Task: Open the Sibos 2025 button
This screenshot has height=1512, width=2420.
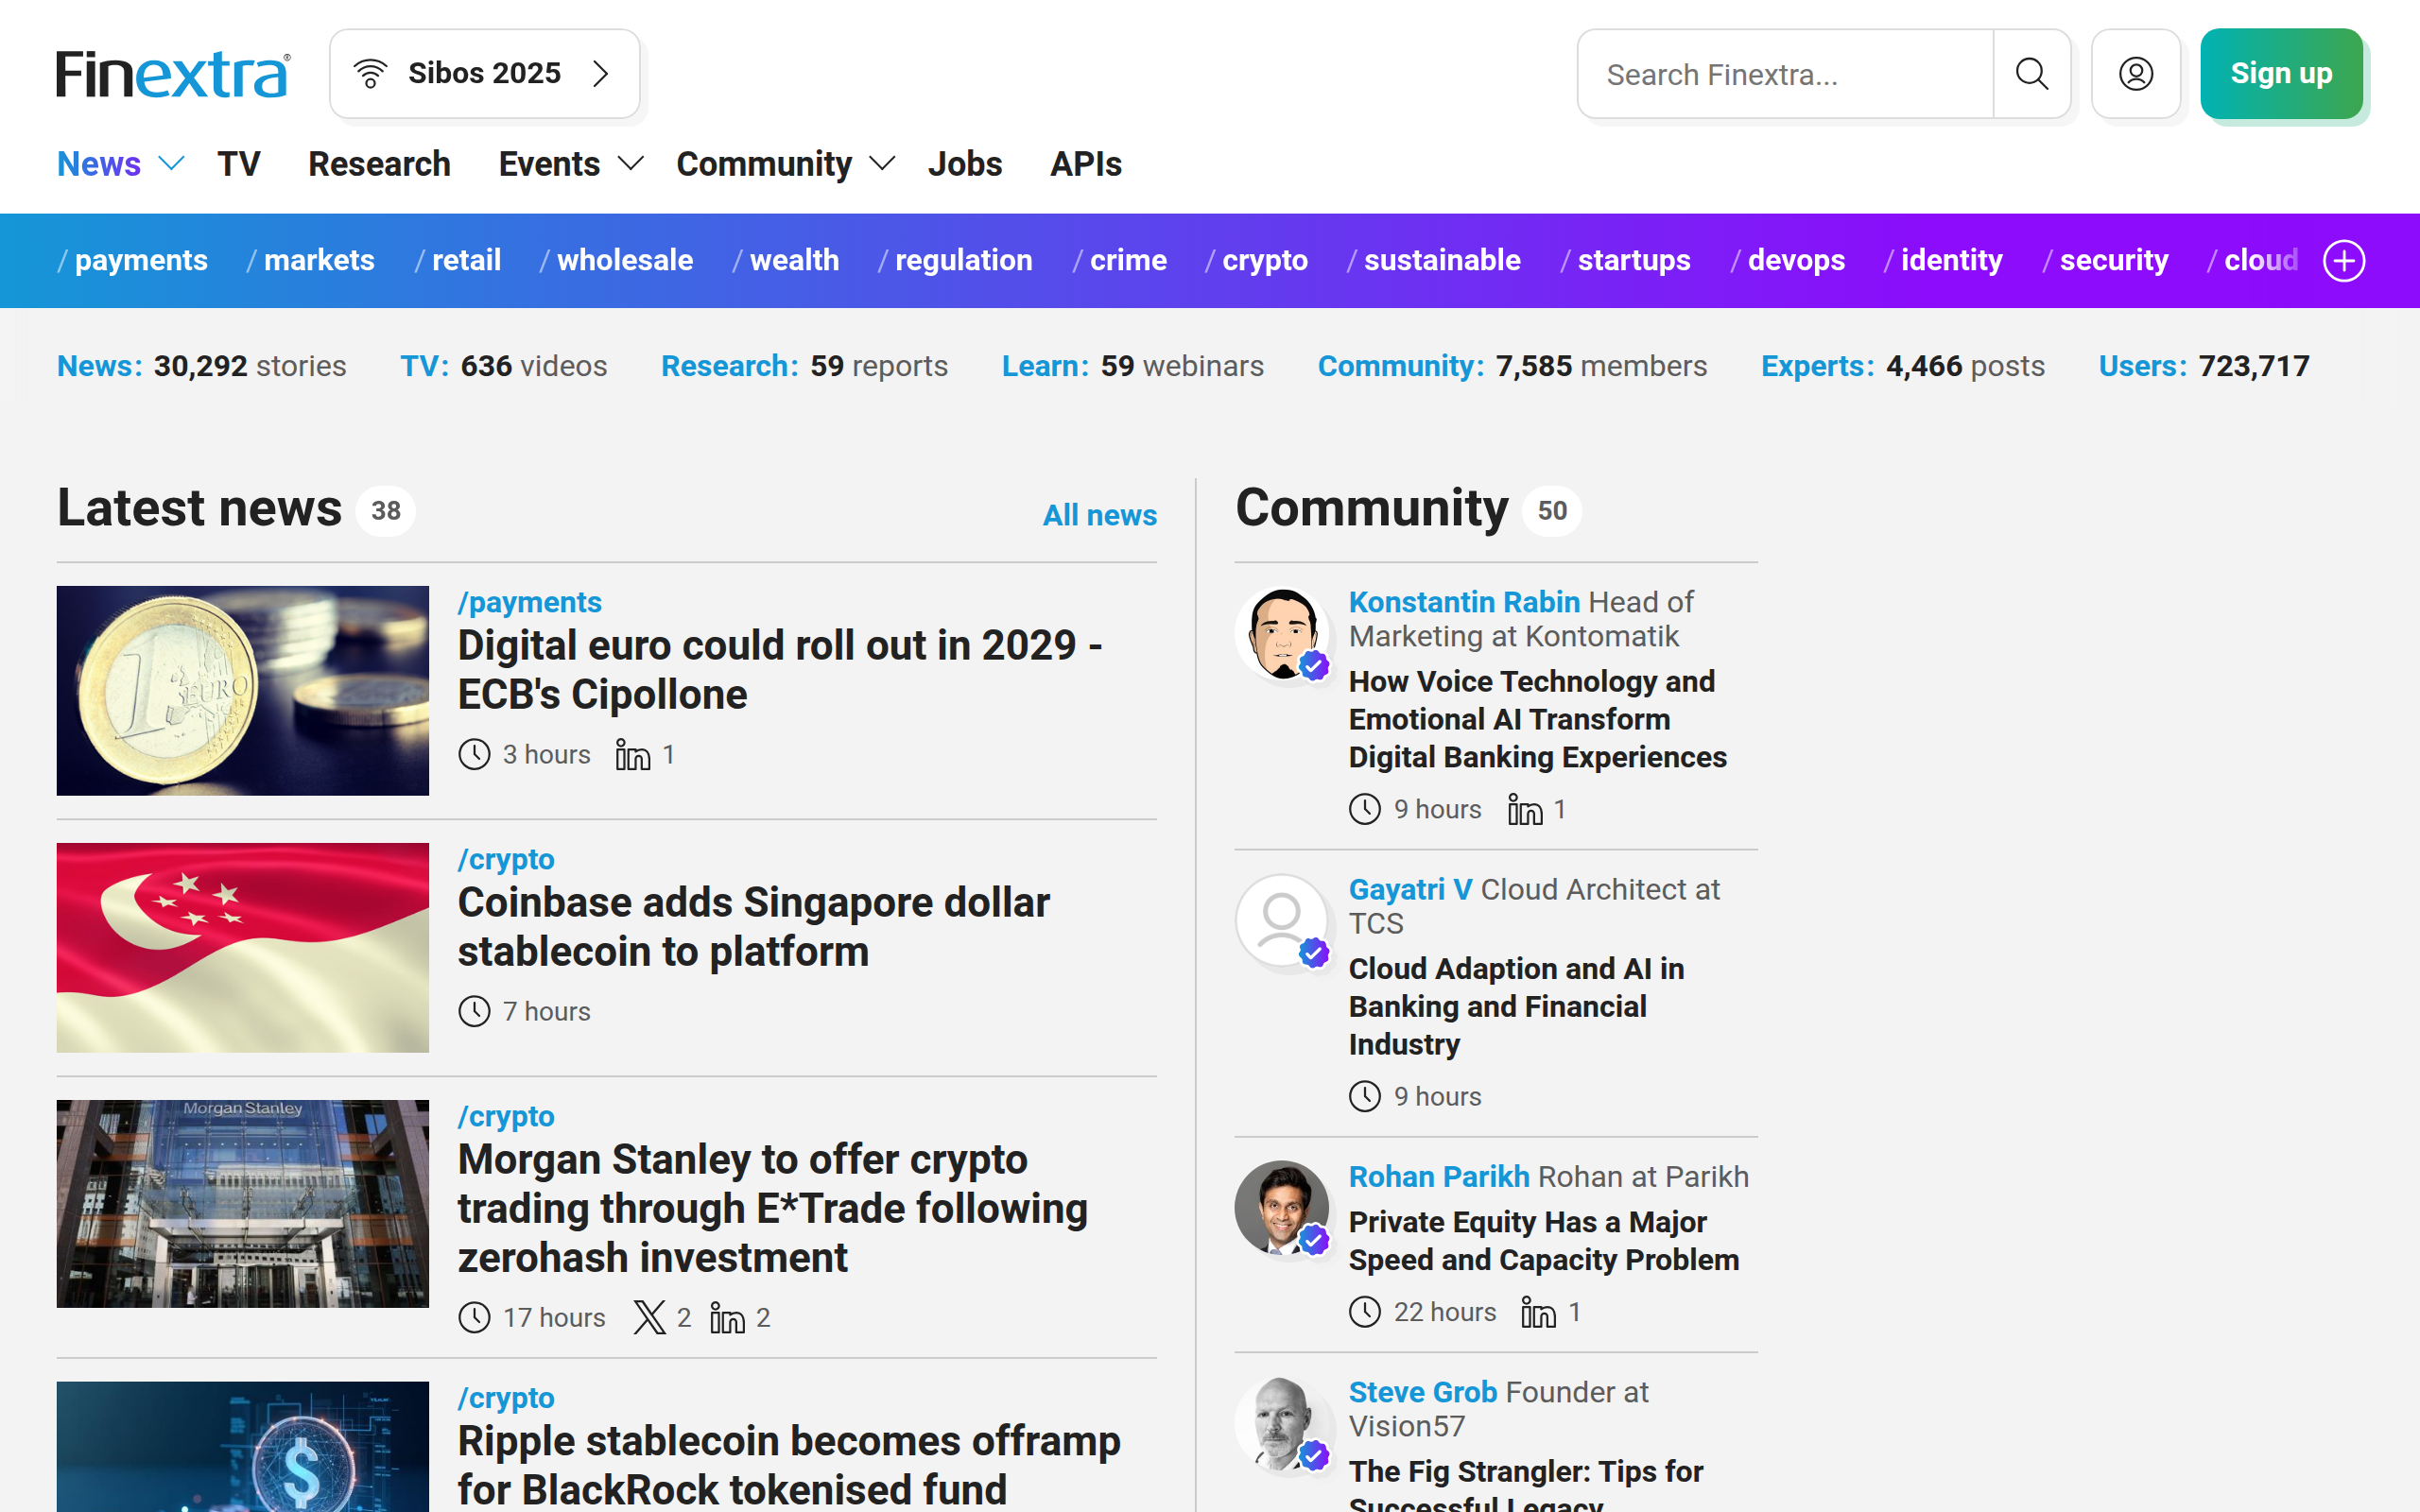Action: click(x=485, y=74)
